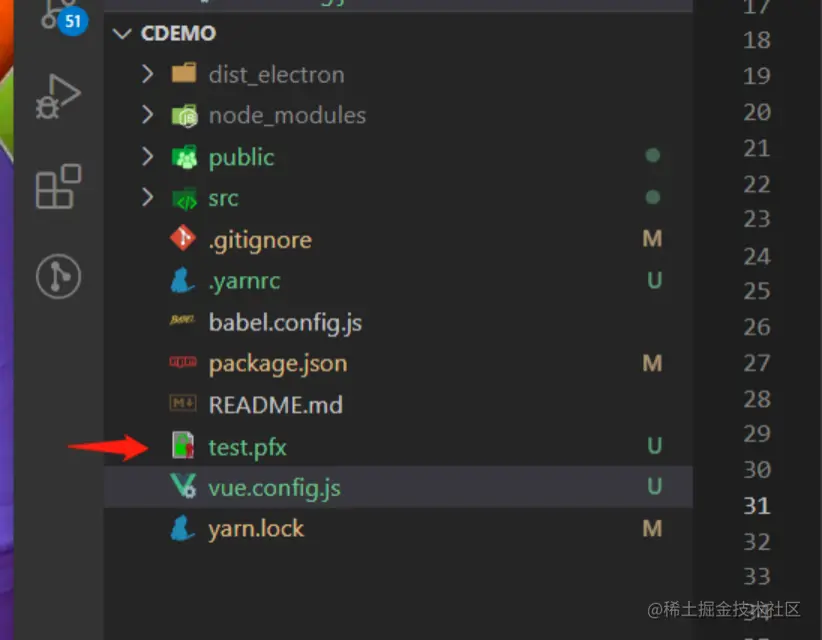The height and width of the screenshot is (640, 822).
Task: Open the Run and Debug view
Action: pos(58,98)
